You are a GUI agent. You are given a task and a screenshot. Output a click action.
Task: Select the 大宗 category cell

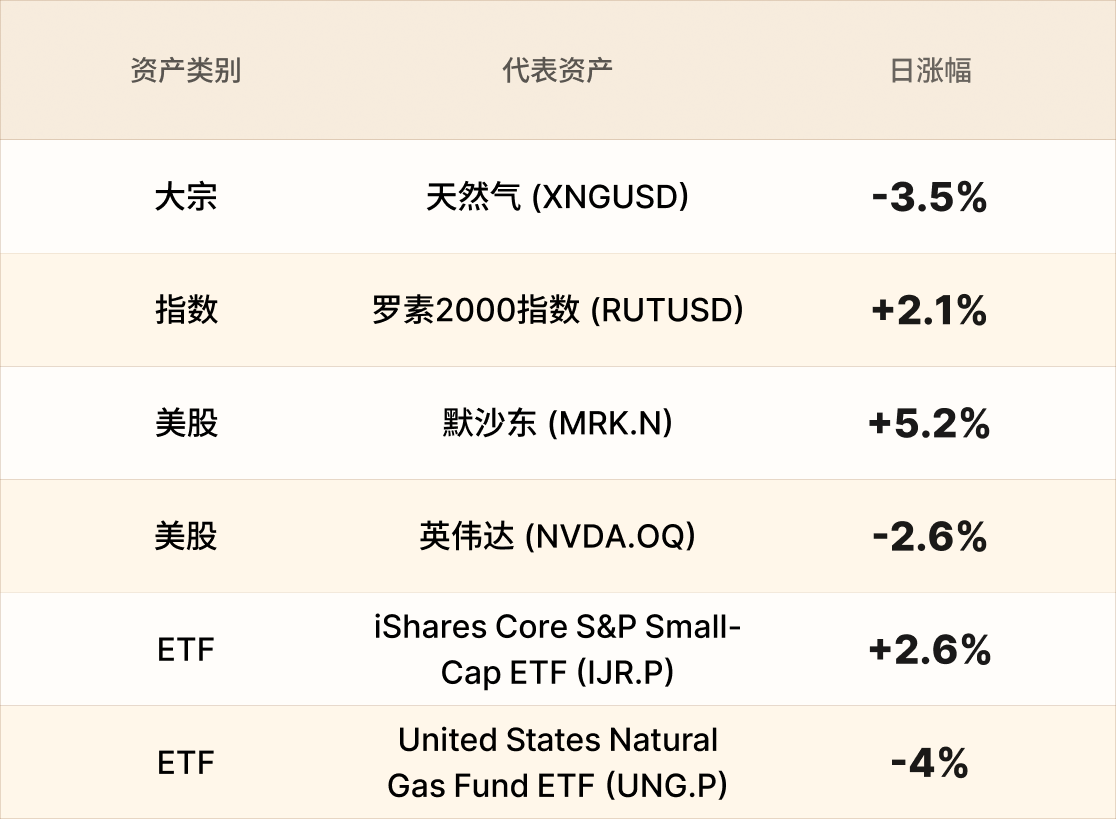pyautogui.click(x=186, y=197)
